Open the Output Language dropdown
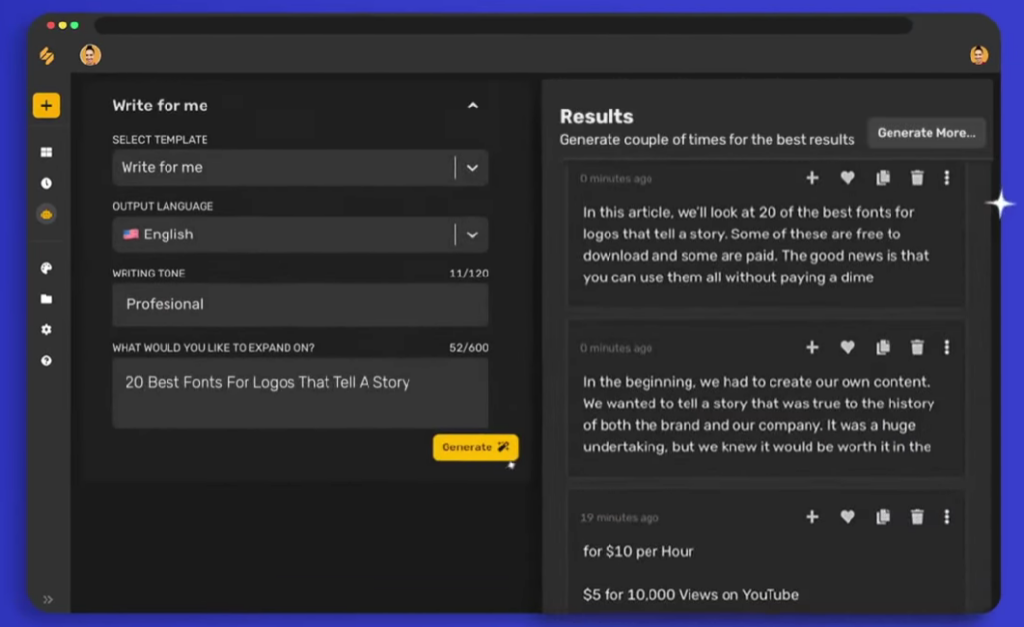This screenshot has width=1024, height=627. click(471, 234)
